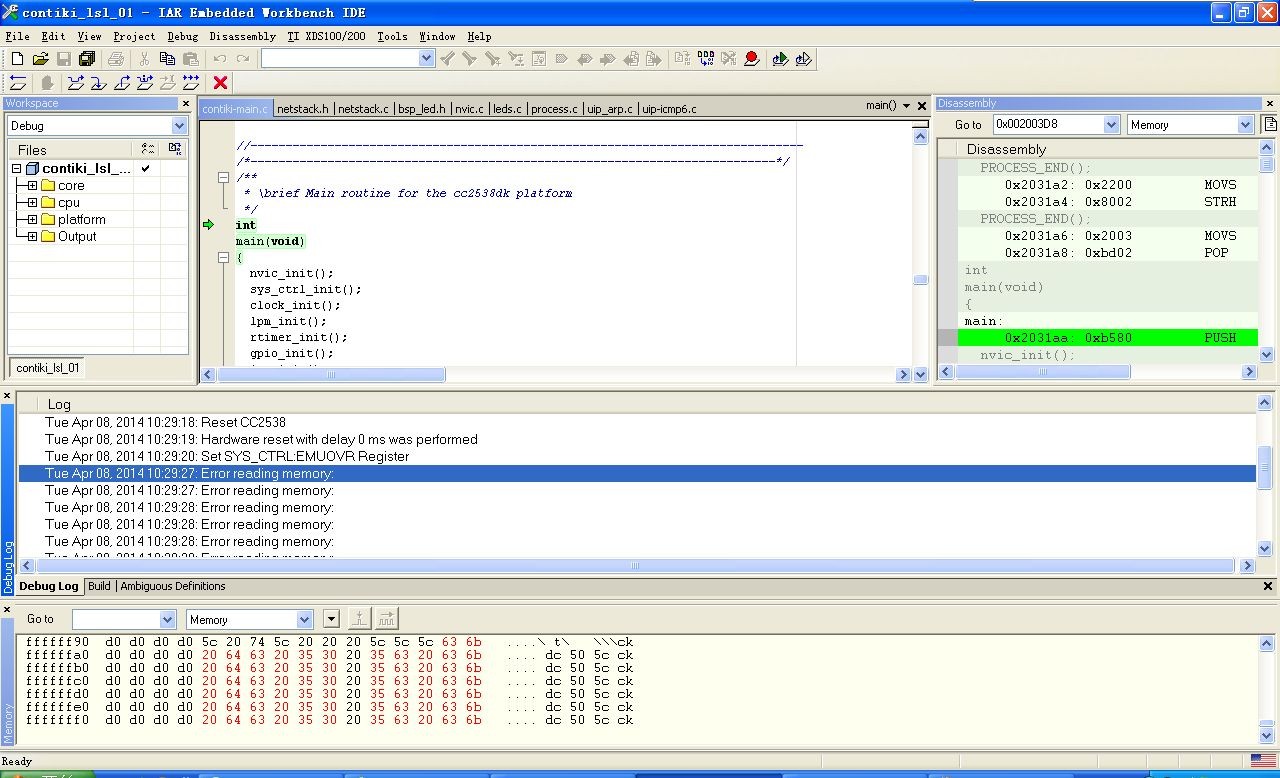Click the Toggle Breakpoint red circle icon
Screen dimensions: 1280x778
[x=752, y=59]
